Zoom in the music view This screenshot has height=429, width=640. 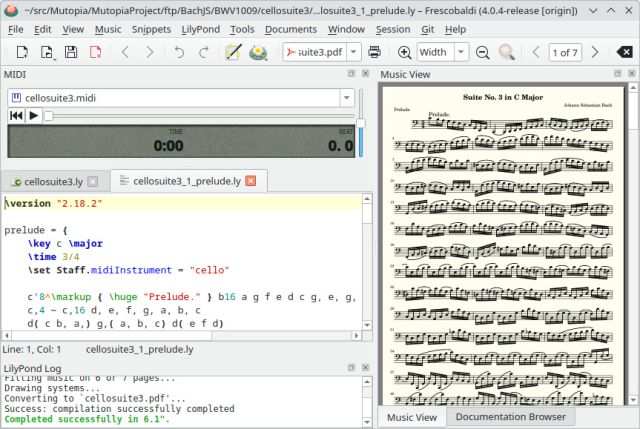[x=404, y=52]
